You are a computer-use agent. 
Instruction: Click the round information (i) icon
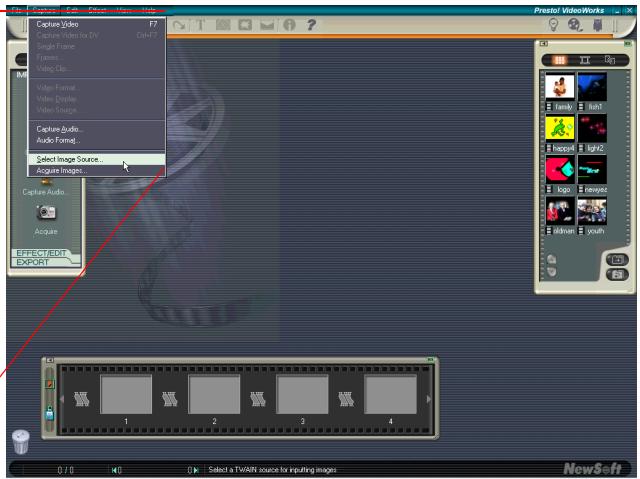click(x=289, y=25)
